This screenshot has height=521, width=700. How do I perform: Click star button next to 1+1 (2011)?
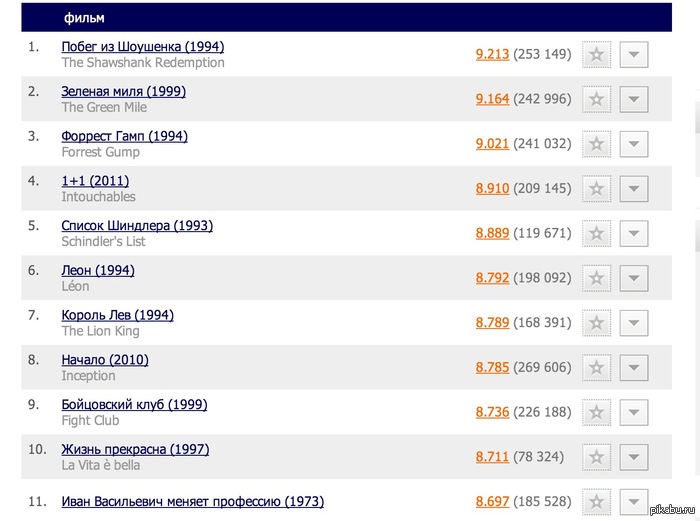pos(596,189)
